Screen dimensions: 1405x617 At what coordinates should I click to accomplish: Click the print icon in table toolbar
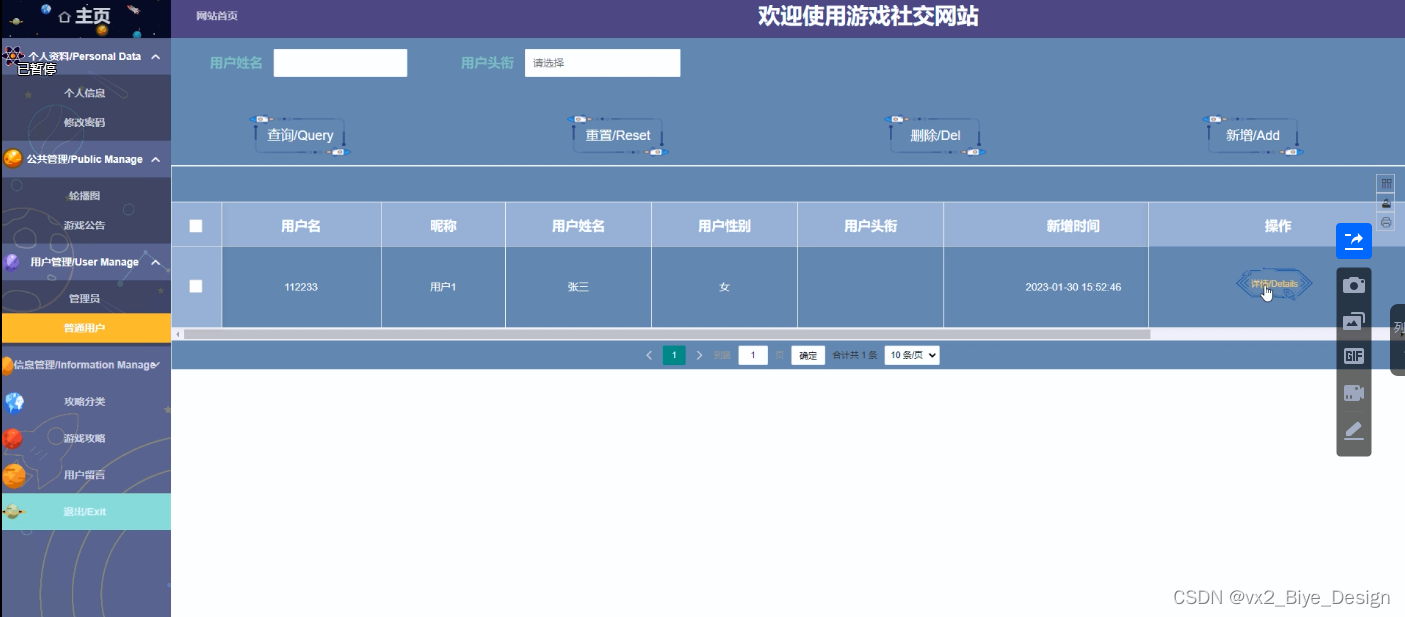[1386, 222]
